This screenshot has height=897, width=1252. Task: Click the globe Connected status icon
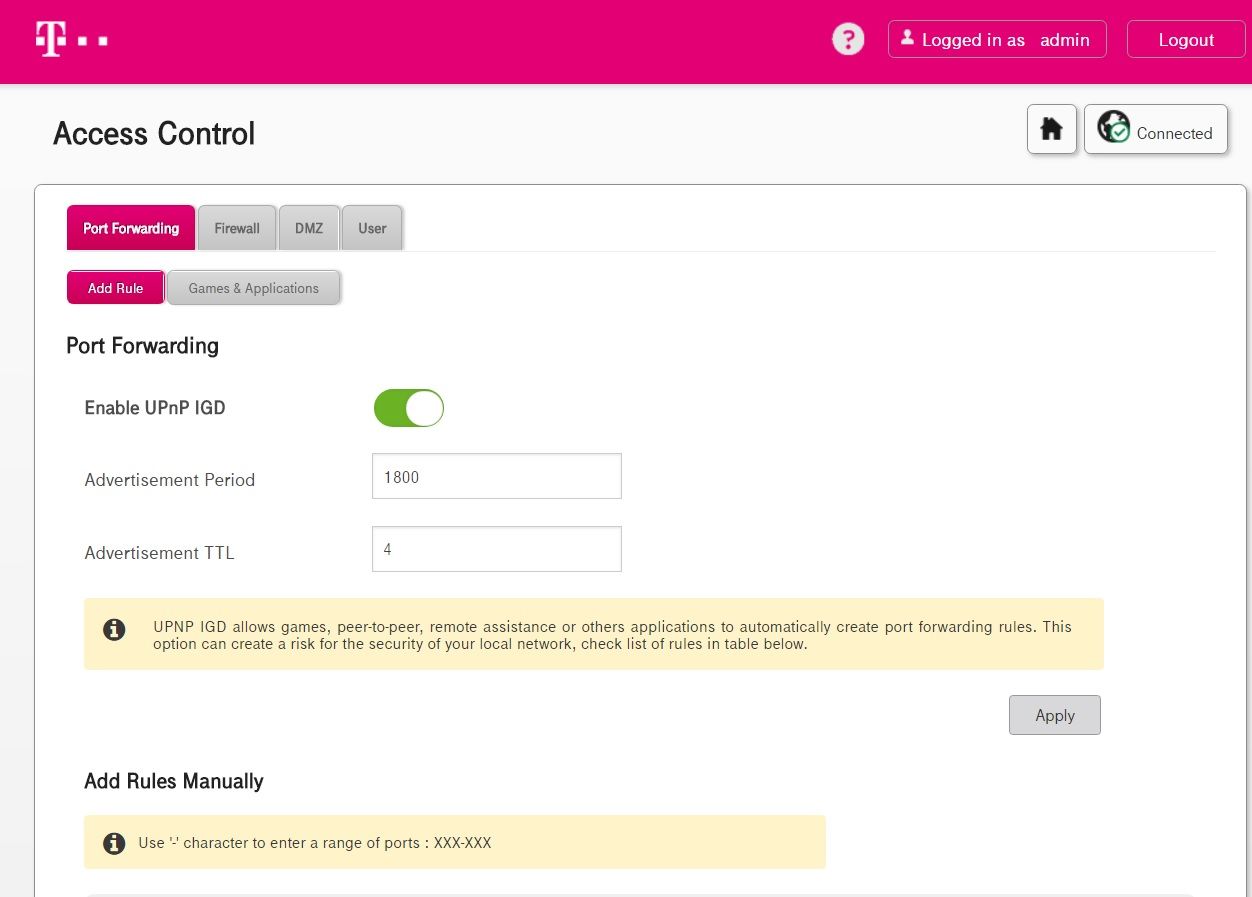[1113, 128]
